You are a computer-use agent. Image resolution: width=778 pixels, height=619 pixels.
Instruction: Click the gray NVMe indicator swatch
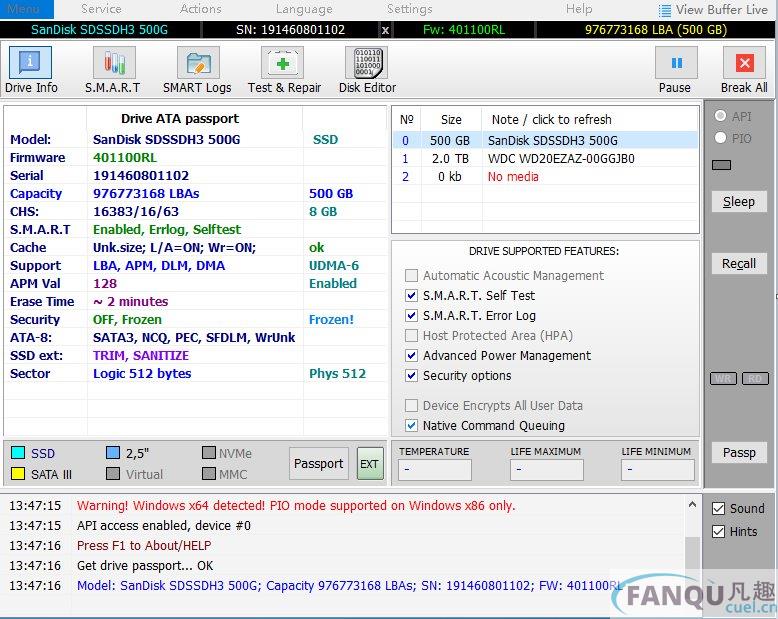click(x=209, y=453)
